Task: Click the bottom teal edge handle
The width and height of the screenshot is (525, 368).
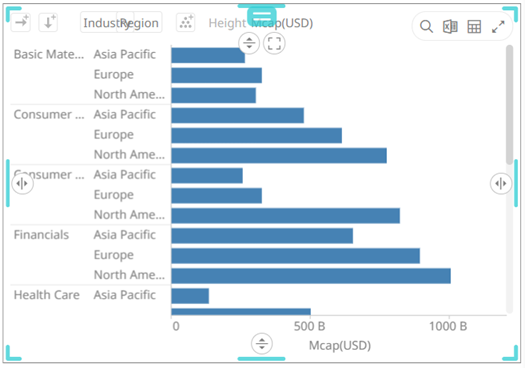Action: click(261, 359)
